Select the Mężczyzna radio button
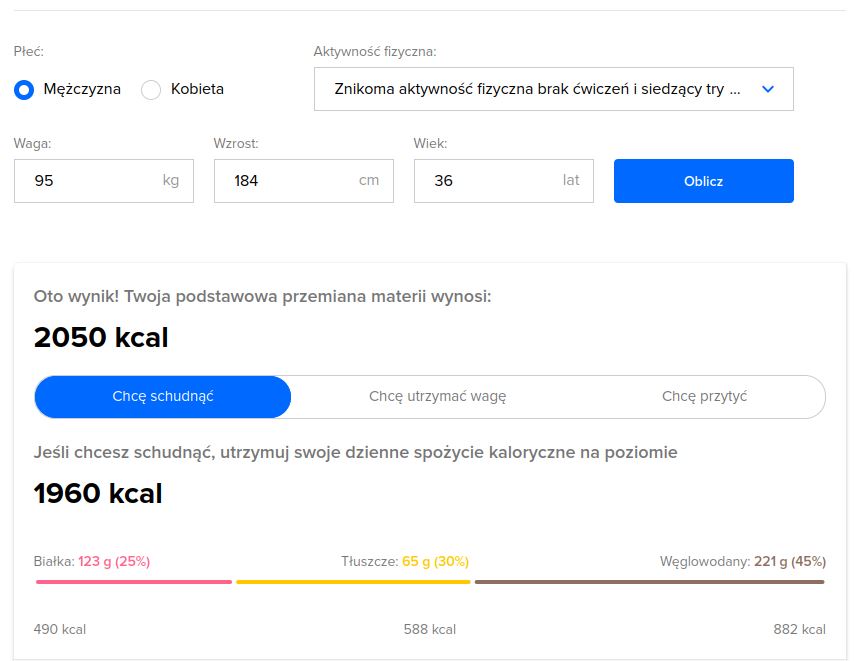Screen dimensions: 861x661 click(x=24, y=89)
